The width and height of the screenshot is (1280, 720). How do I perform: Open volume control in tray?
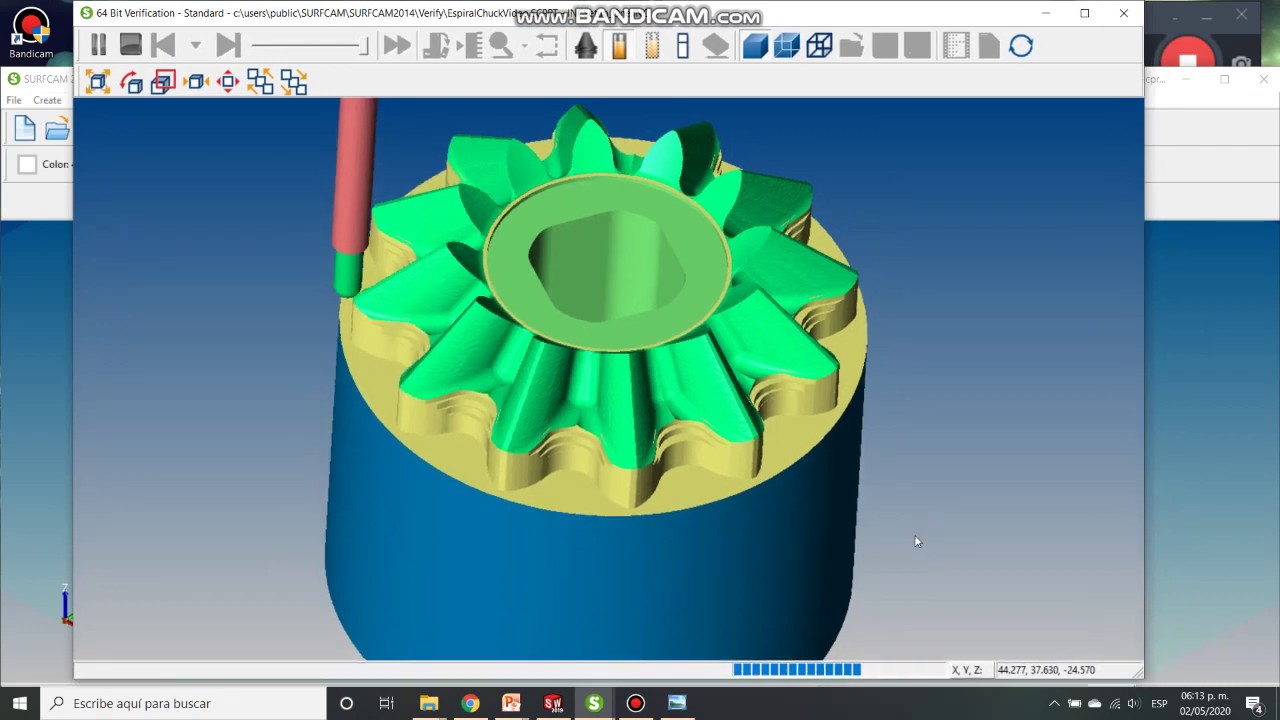click(1133, 703)
